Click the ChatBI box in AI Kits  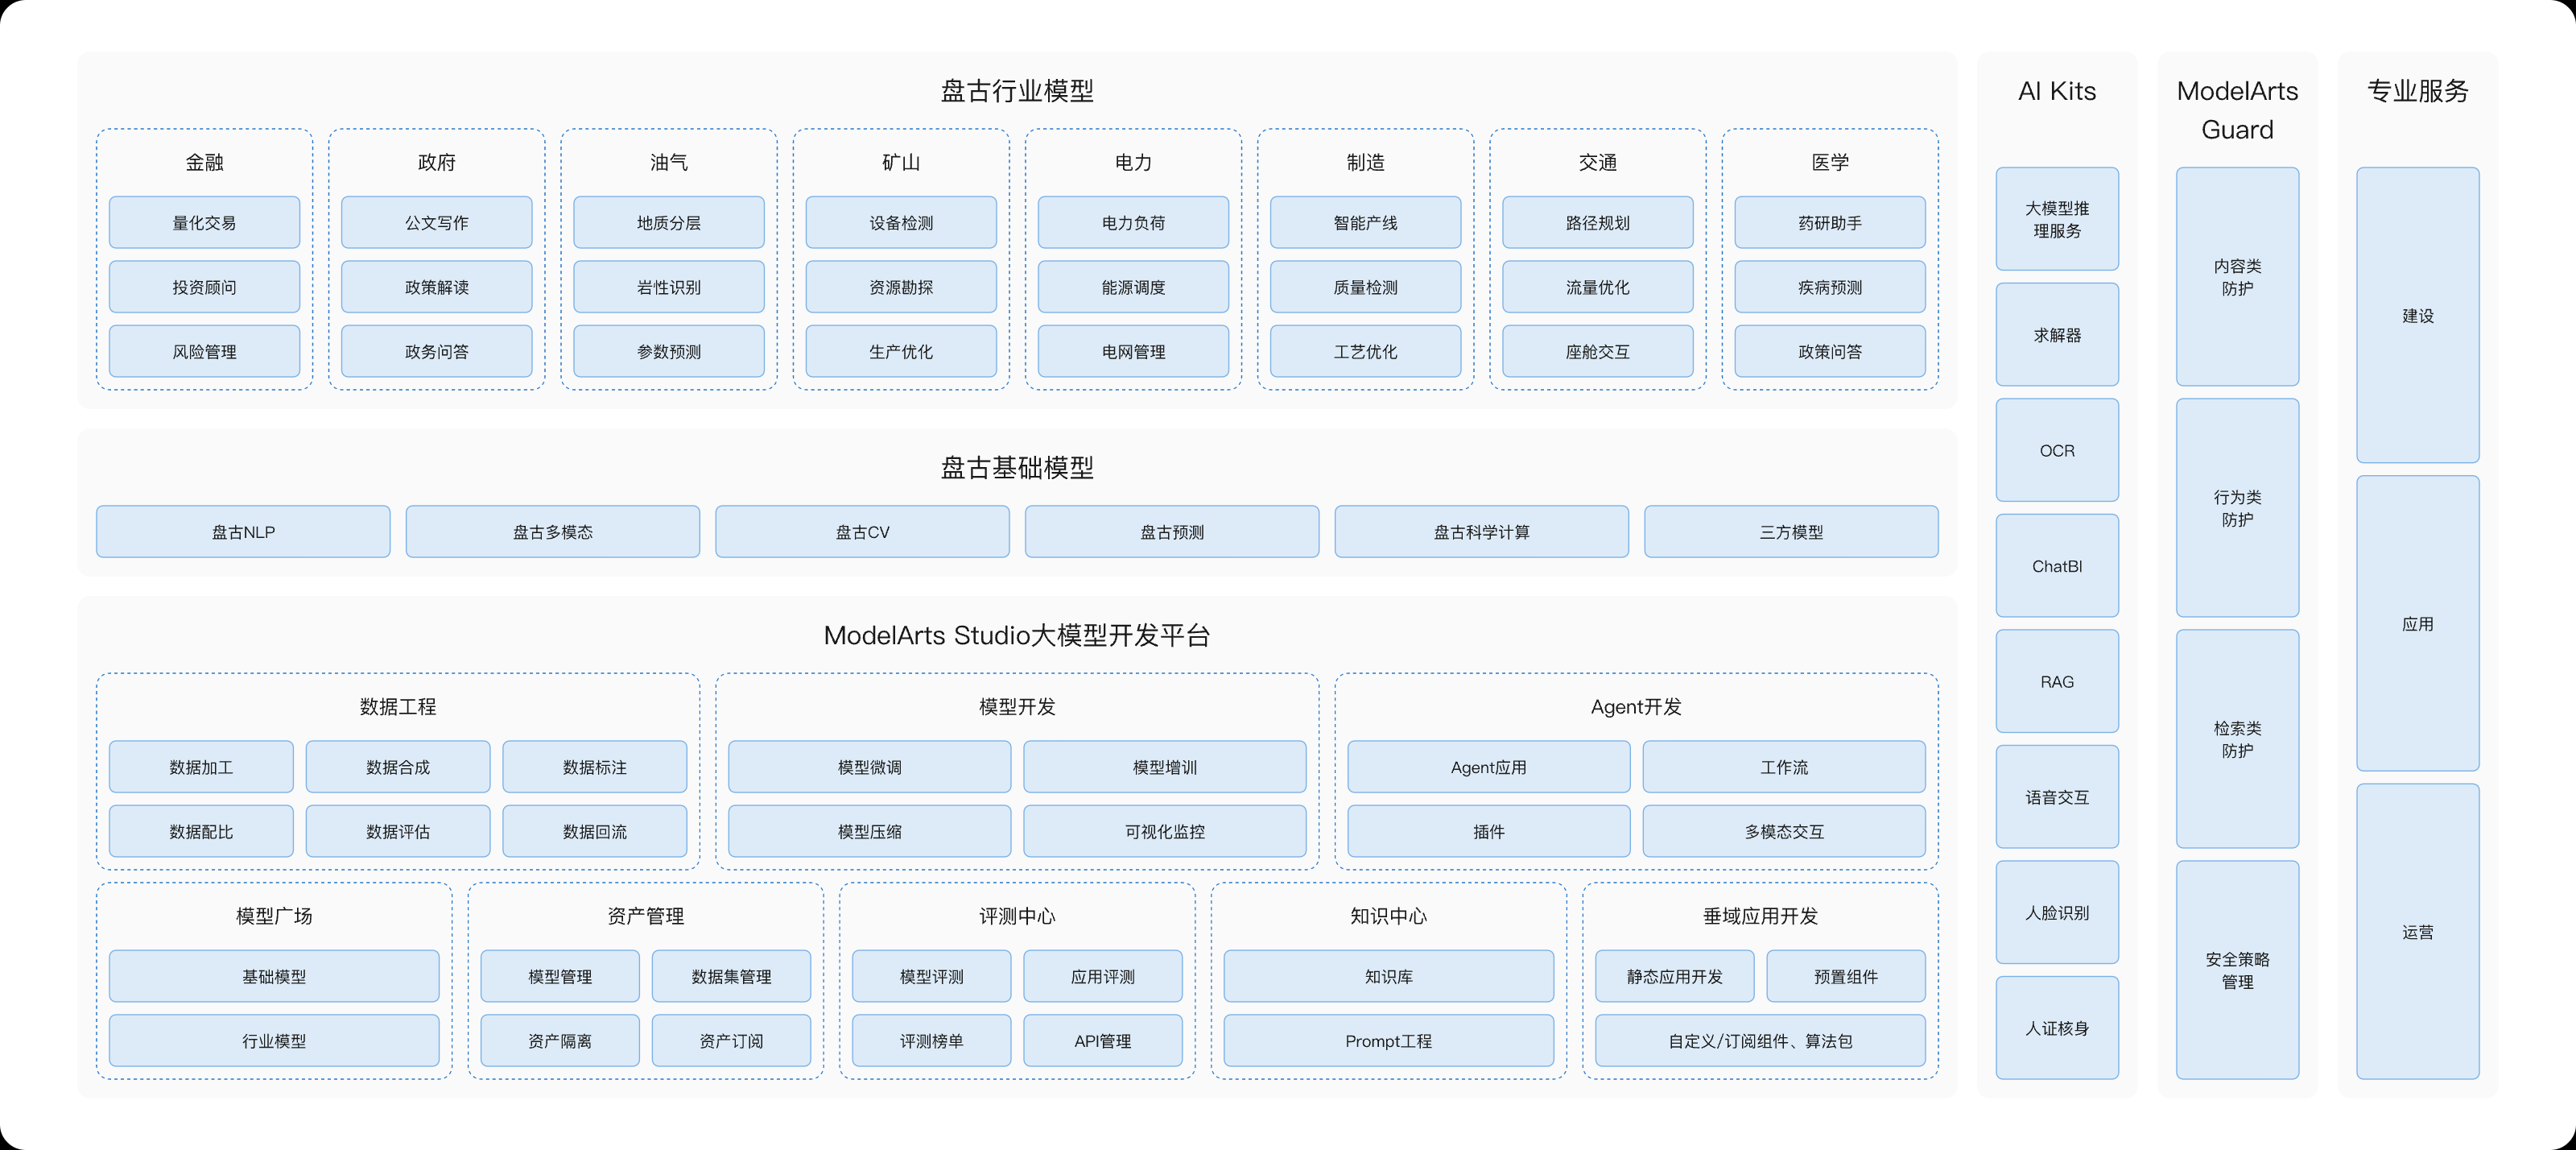(x=2056, y=565)
